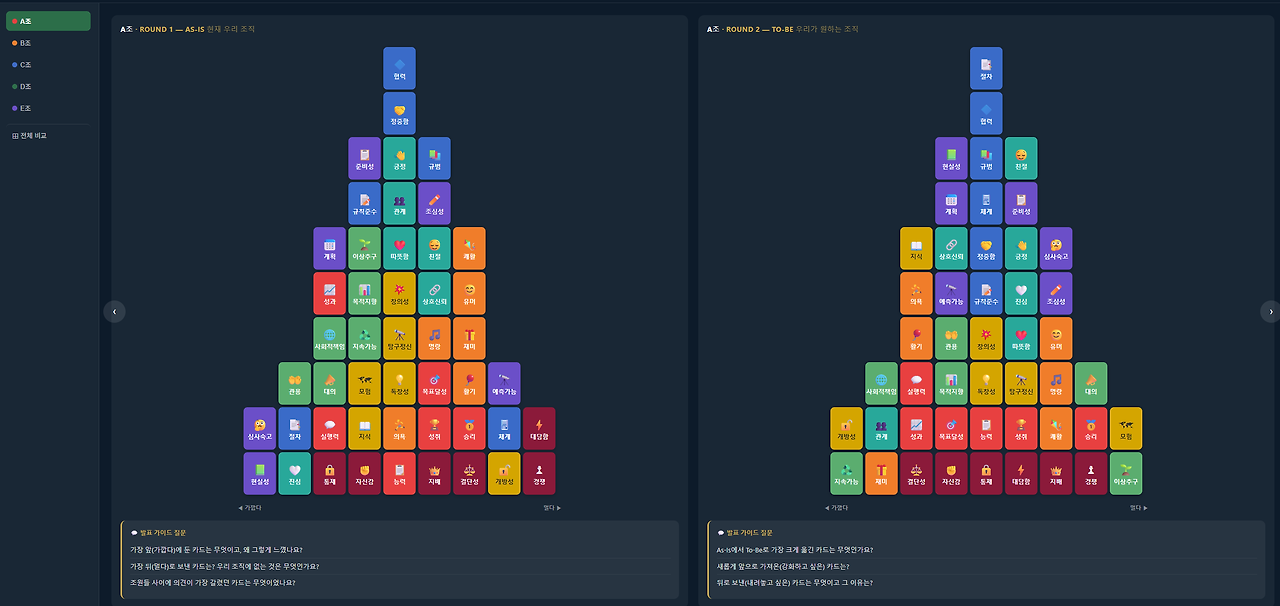
Task: Choose the 지배 crown card in AS-IS pyramid
Action: pyautogui.click(x=434, y=473)
